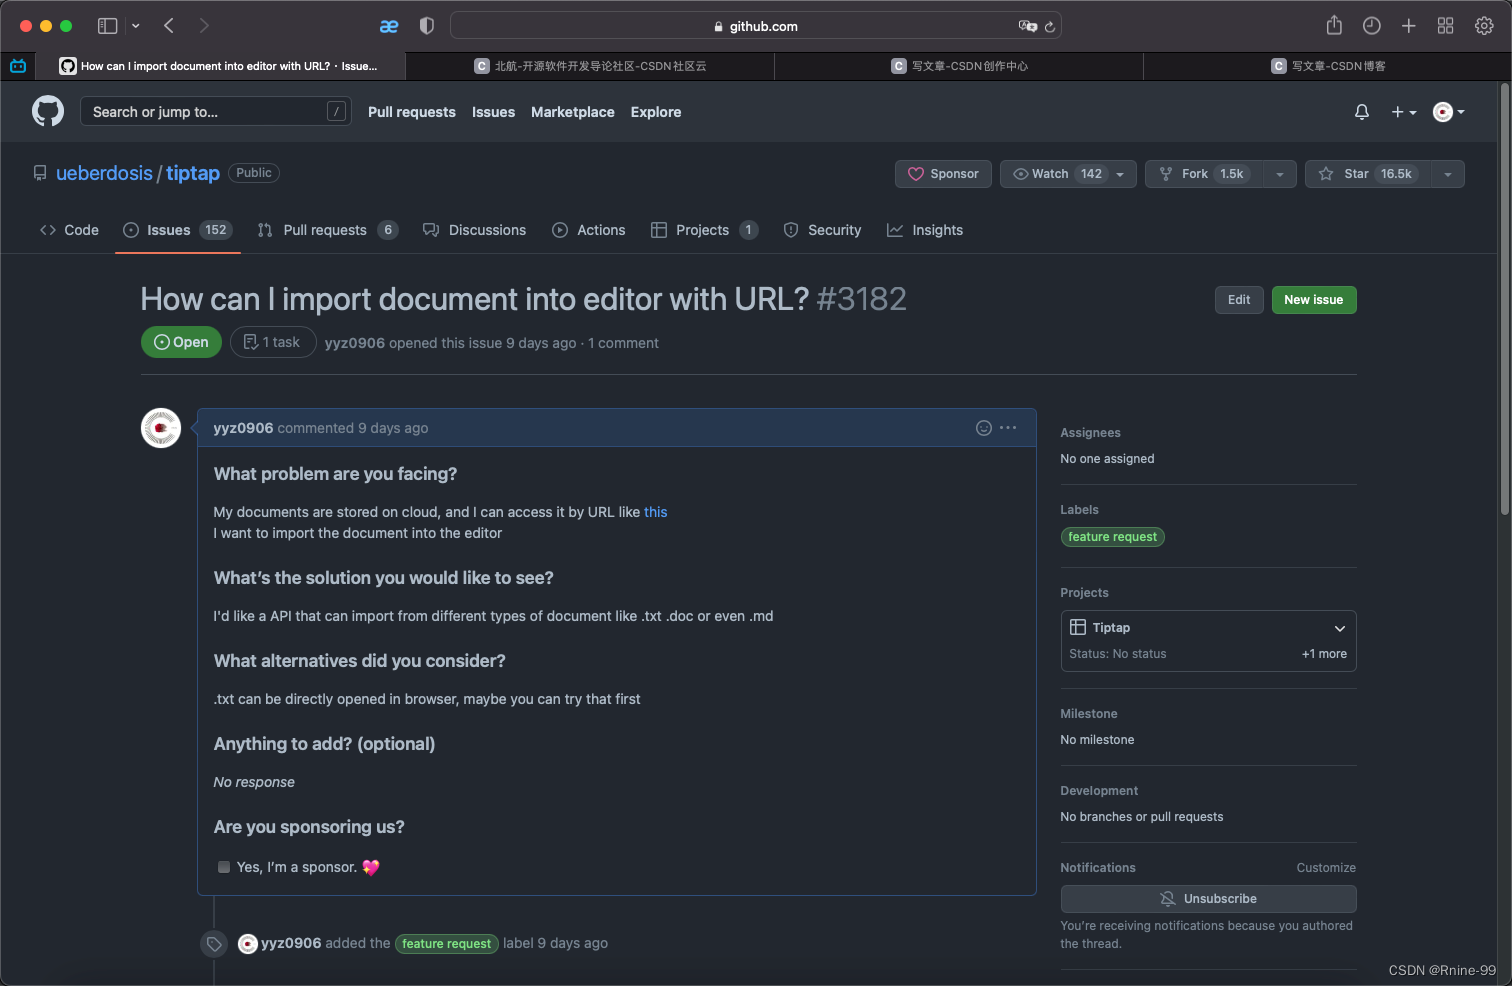The height and width of the screenshot is (986, 1512).
Task: Open yyz0906 profile from issue header
Action: pos(355,343)
